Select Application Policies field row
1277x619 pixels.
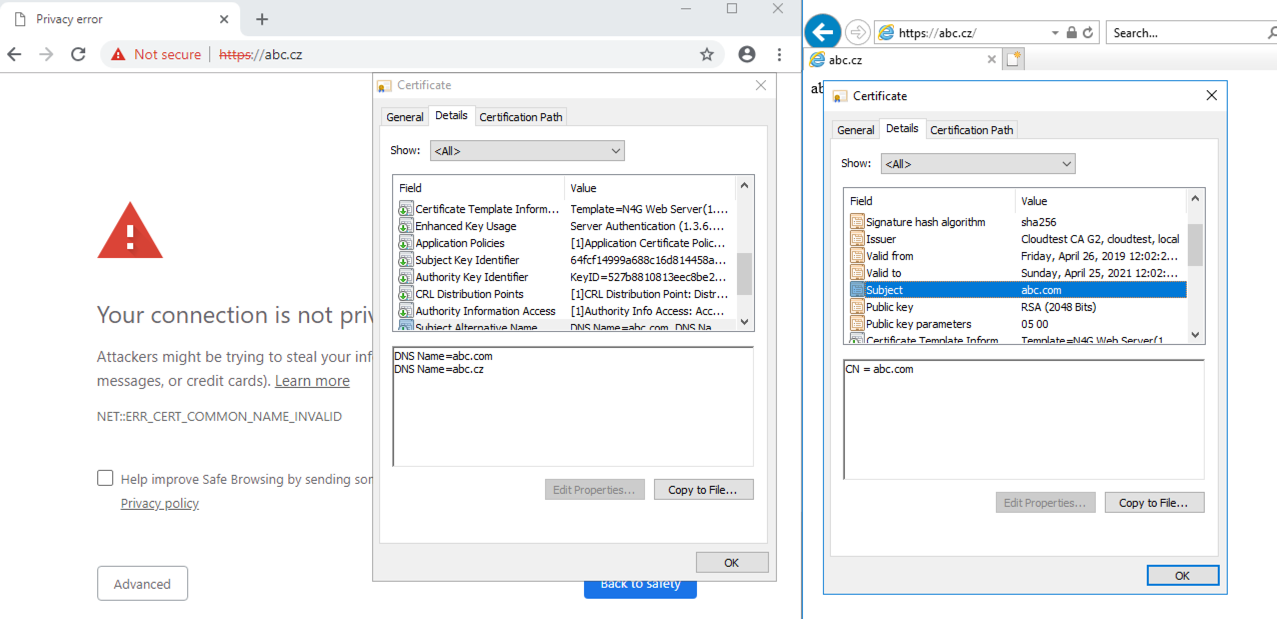tap(565, 243)
